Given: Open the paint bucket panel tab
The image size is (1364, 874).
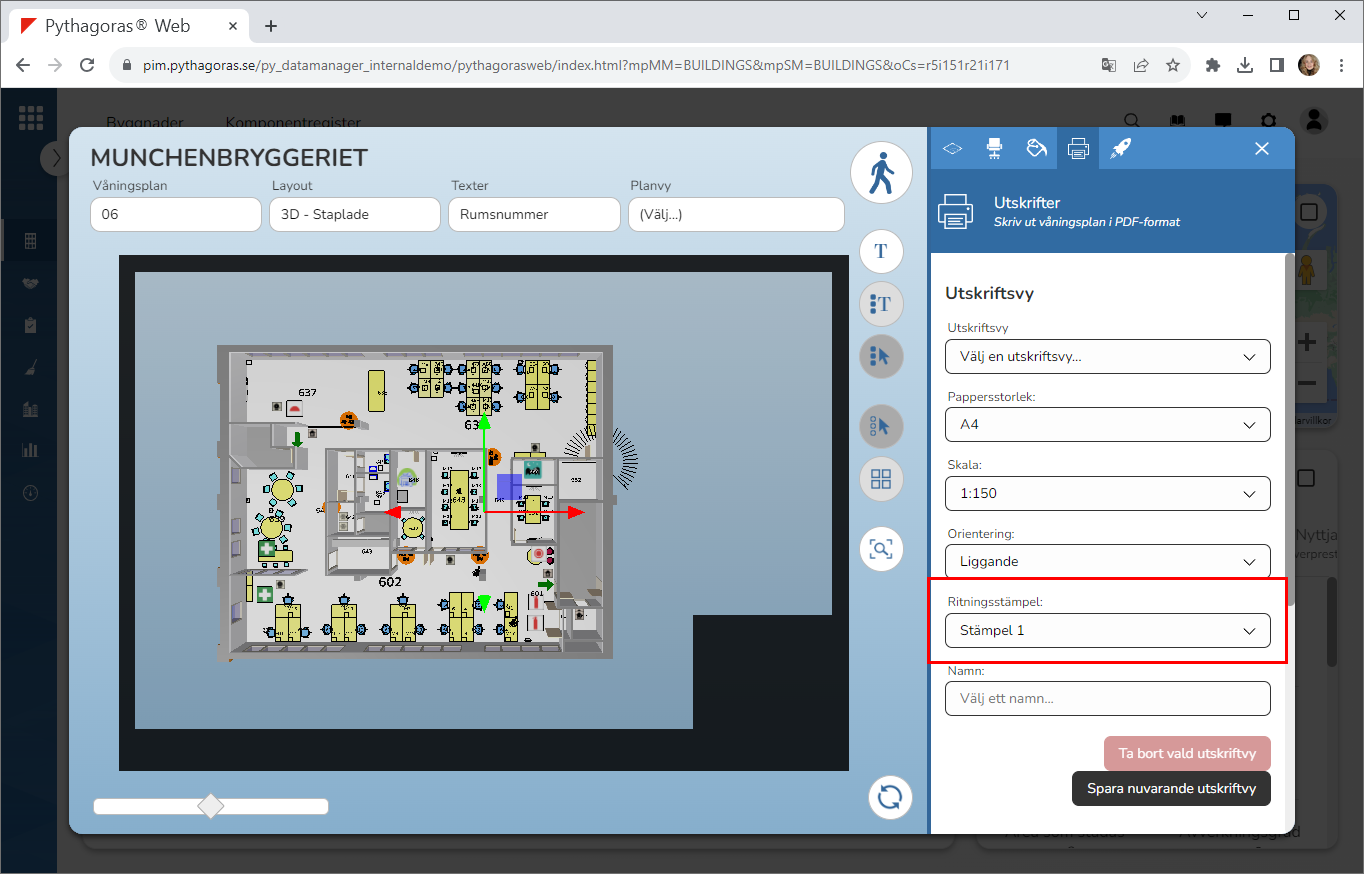Looking at the screenshot, I should pos(1036,148).
